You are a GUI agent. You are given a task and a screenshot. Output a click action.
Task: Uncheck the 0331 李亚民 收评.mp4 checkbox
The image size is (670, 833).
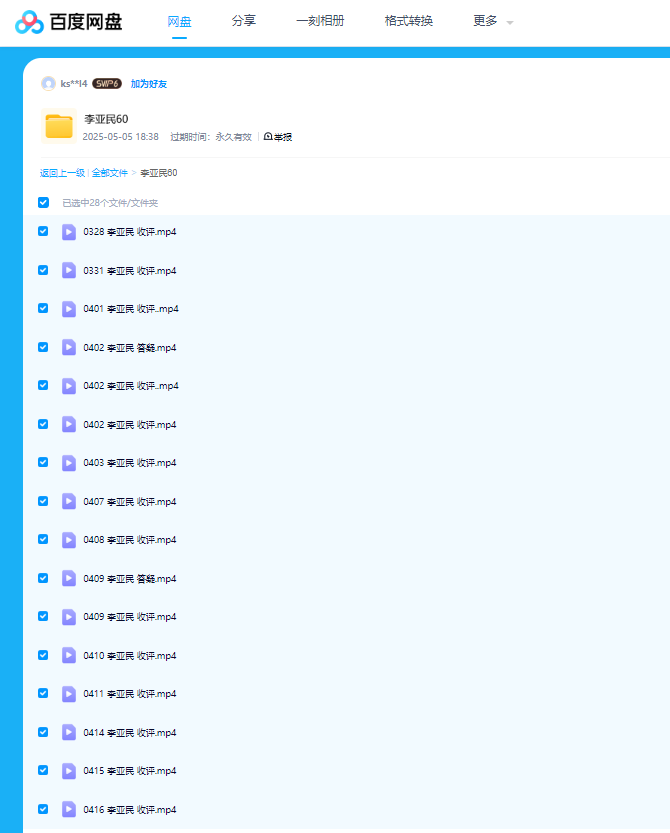(x=43, y=270)
